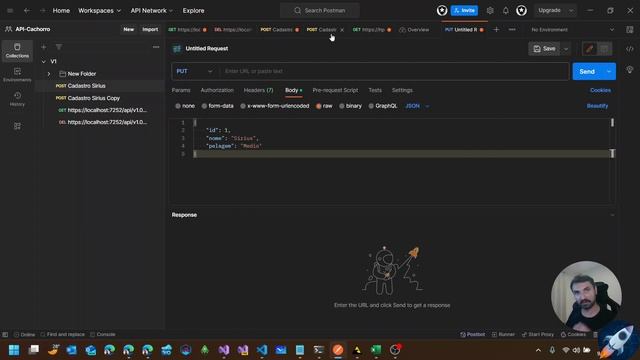Open the code snippet icon on right sidebar
This screenshot has height=360, width=640.
tap(630, 49)
